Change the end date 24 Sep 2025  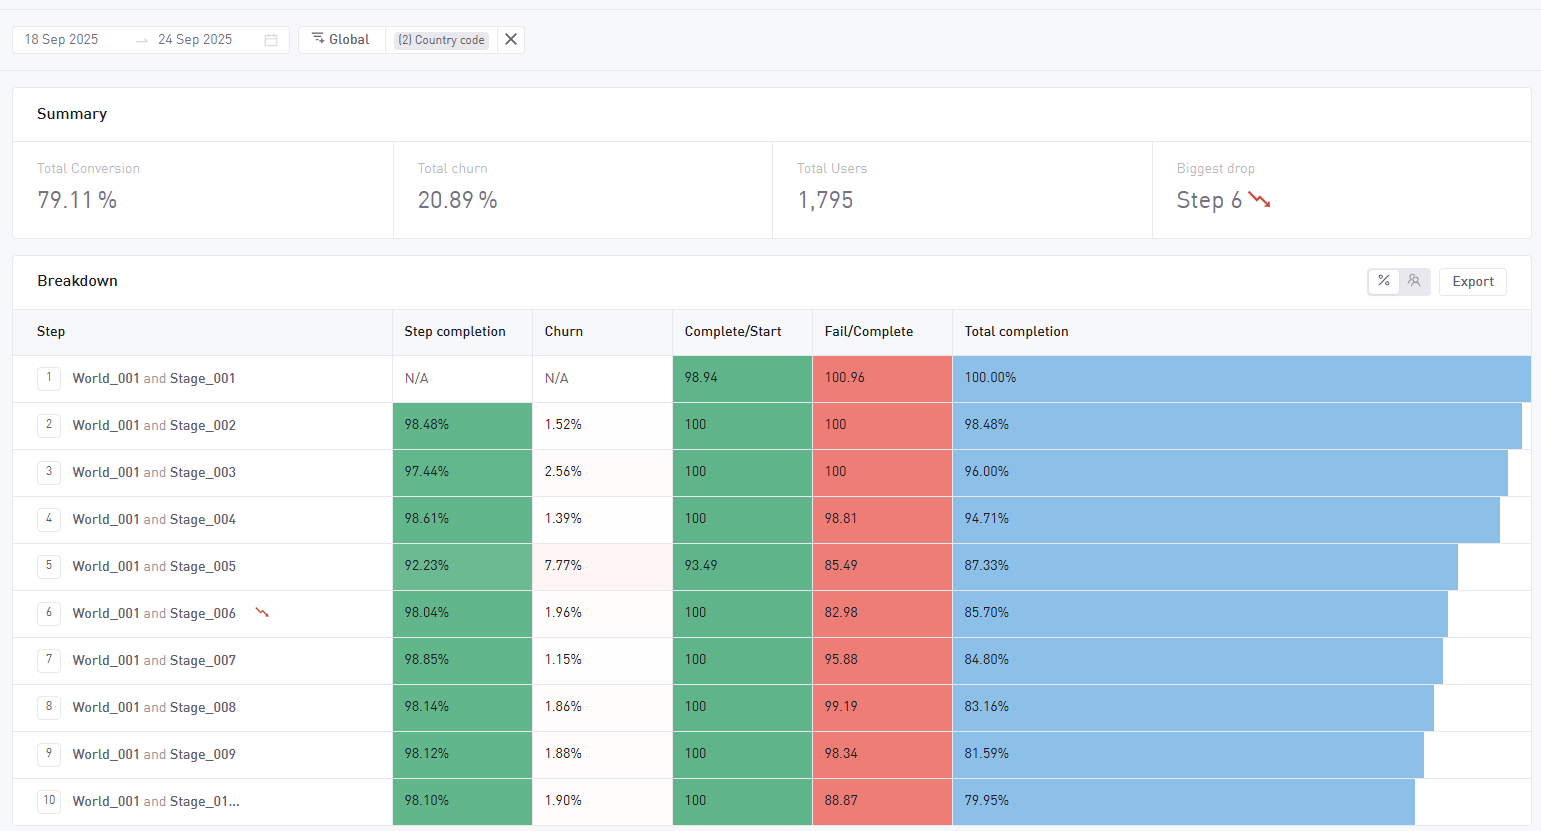pyautogui.click(x=195, y=40)
